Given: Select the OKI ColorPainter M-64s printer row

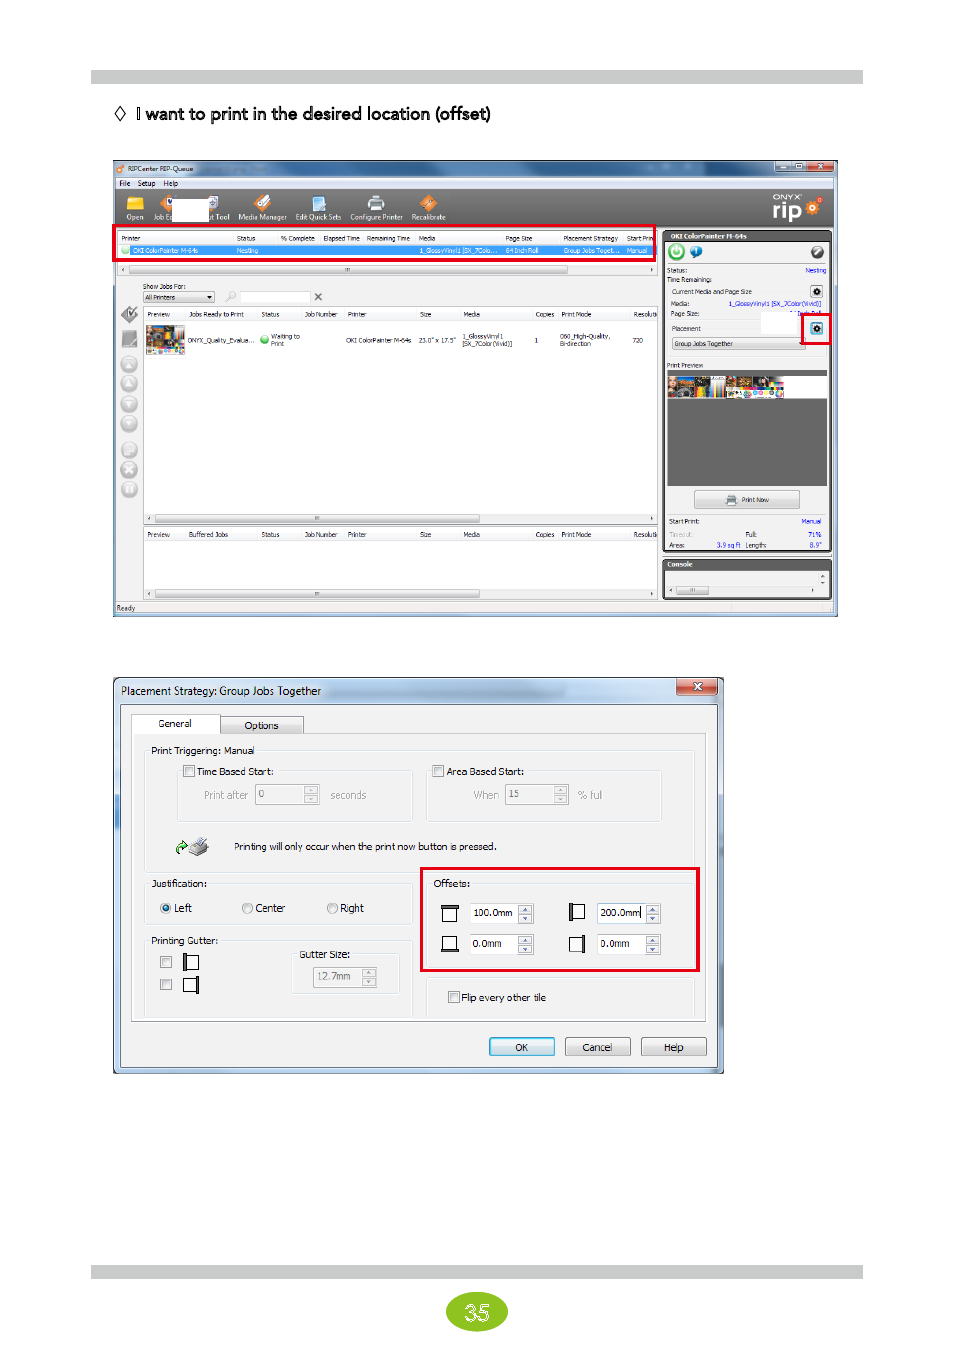Looking at the screenshot, I should [384, 251].
